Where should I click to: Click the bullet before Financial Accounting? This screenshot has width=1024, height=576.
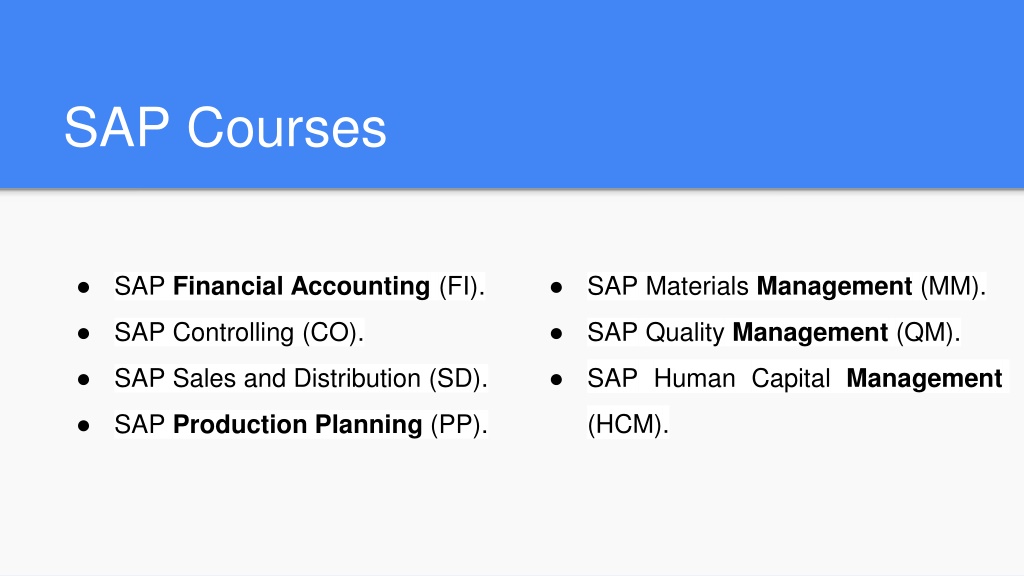click(x=84, y=287)
